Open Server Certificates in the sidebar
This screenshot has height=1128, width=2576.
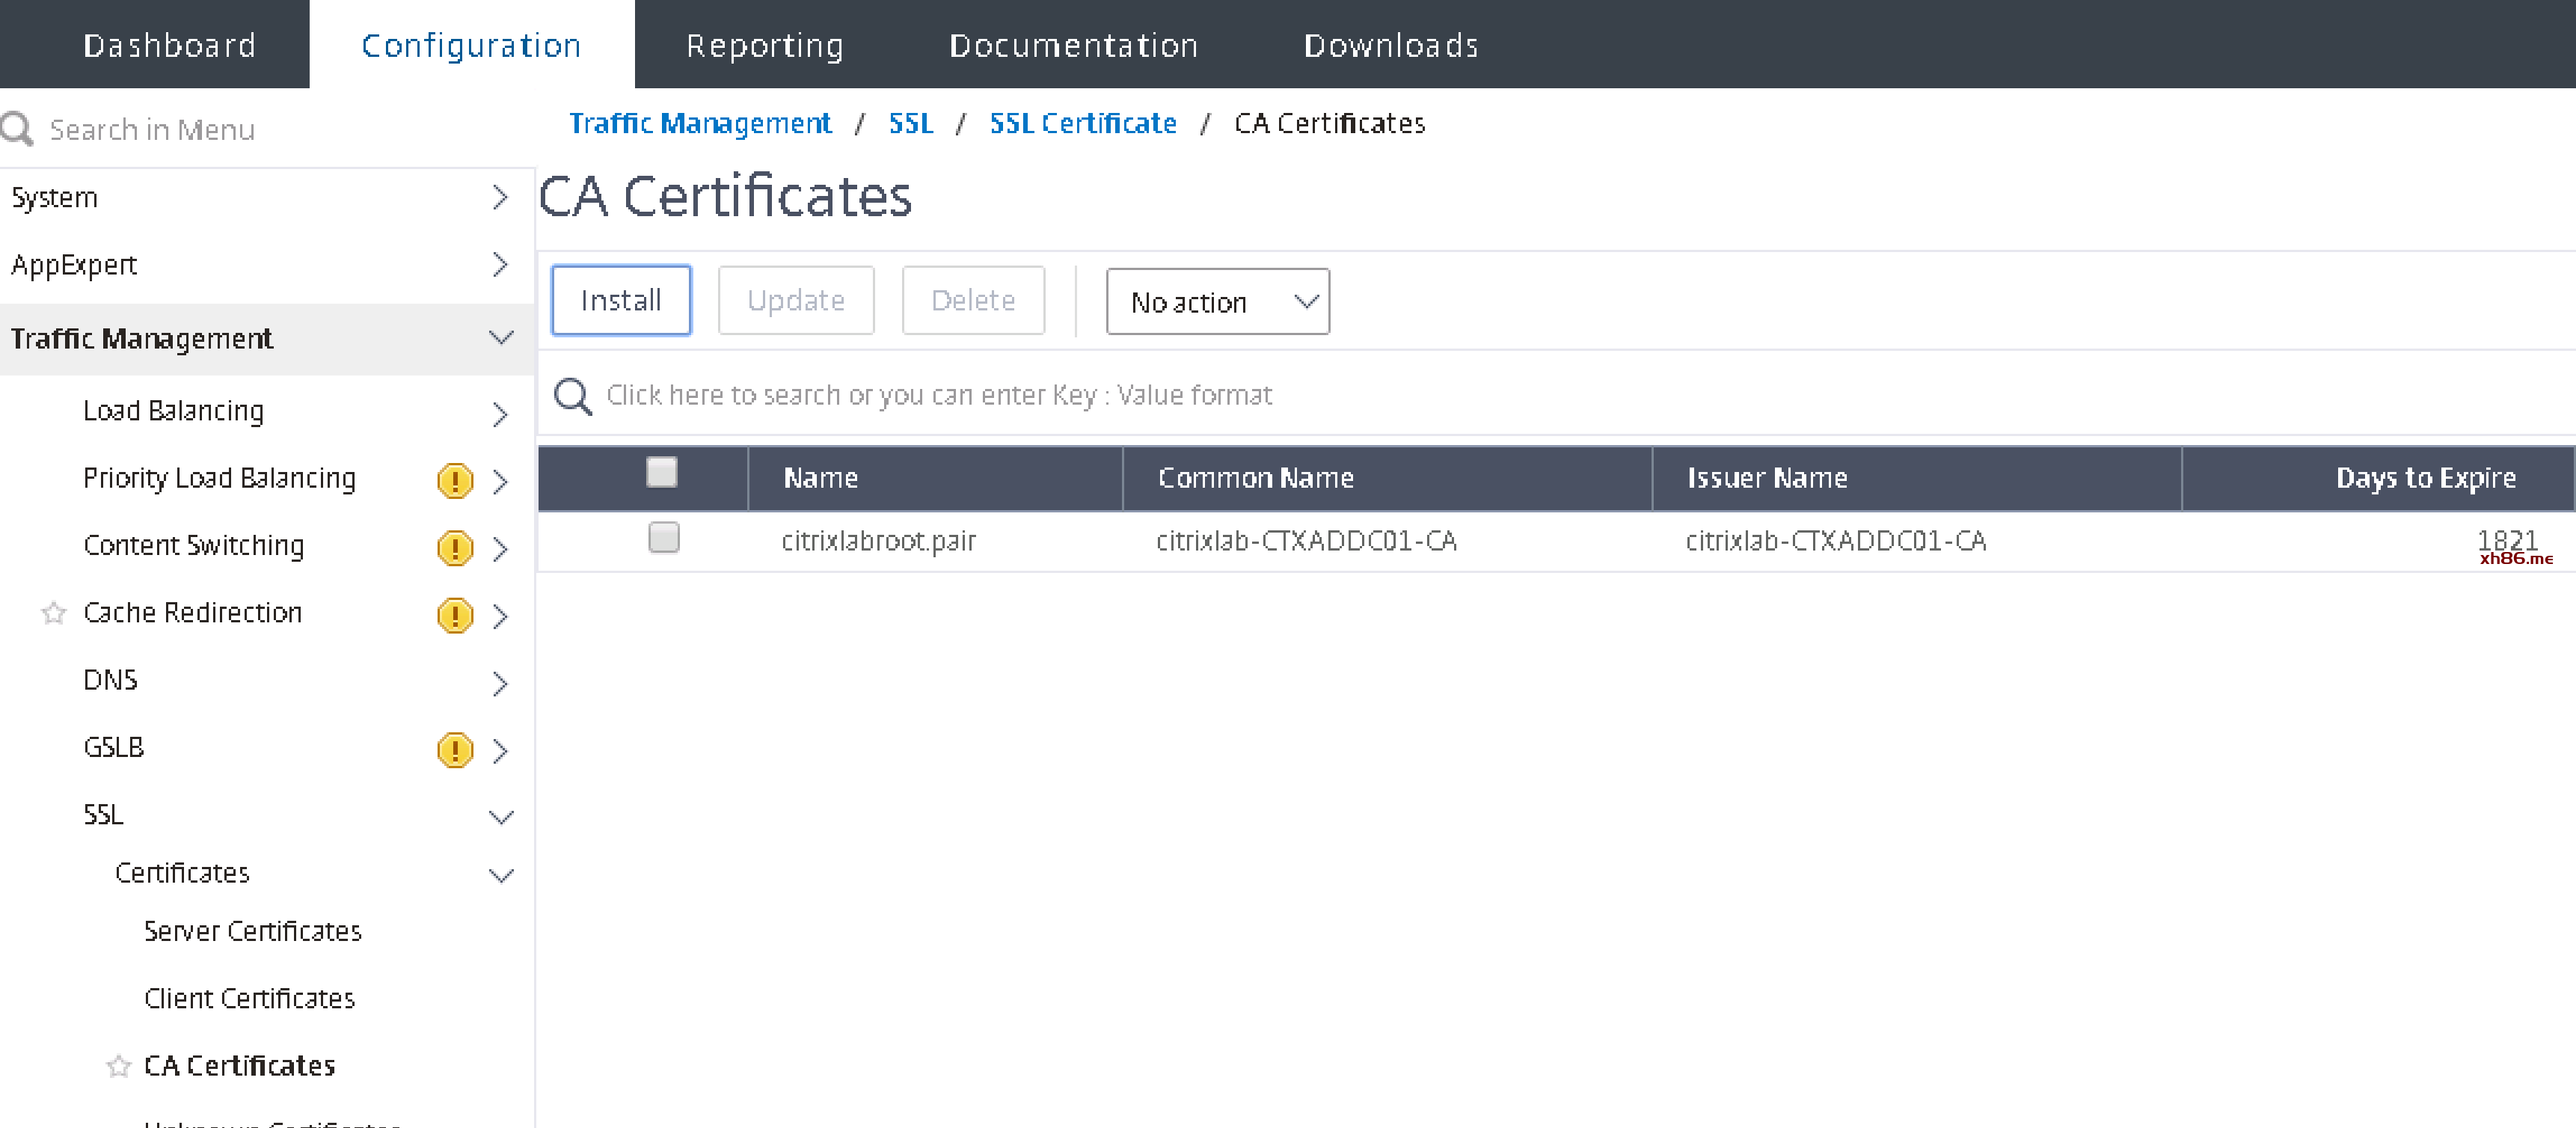click(252, 931)
